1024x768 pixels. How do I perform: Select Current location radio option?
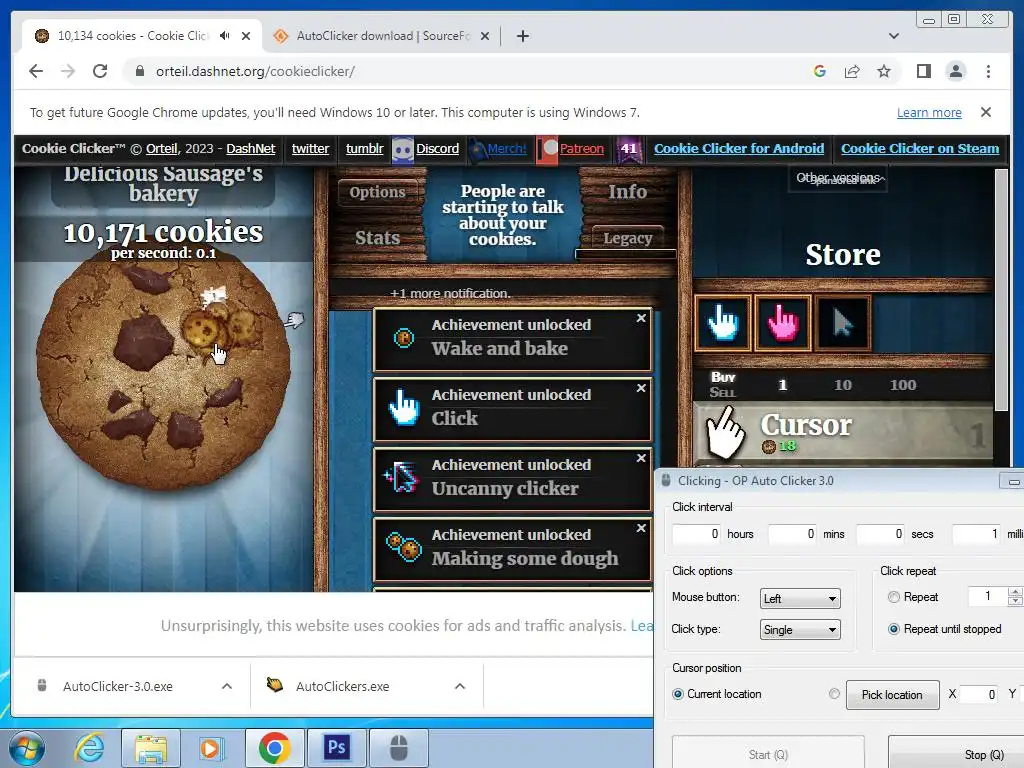click(678, 694)
